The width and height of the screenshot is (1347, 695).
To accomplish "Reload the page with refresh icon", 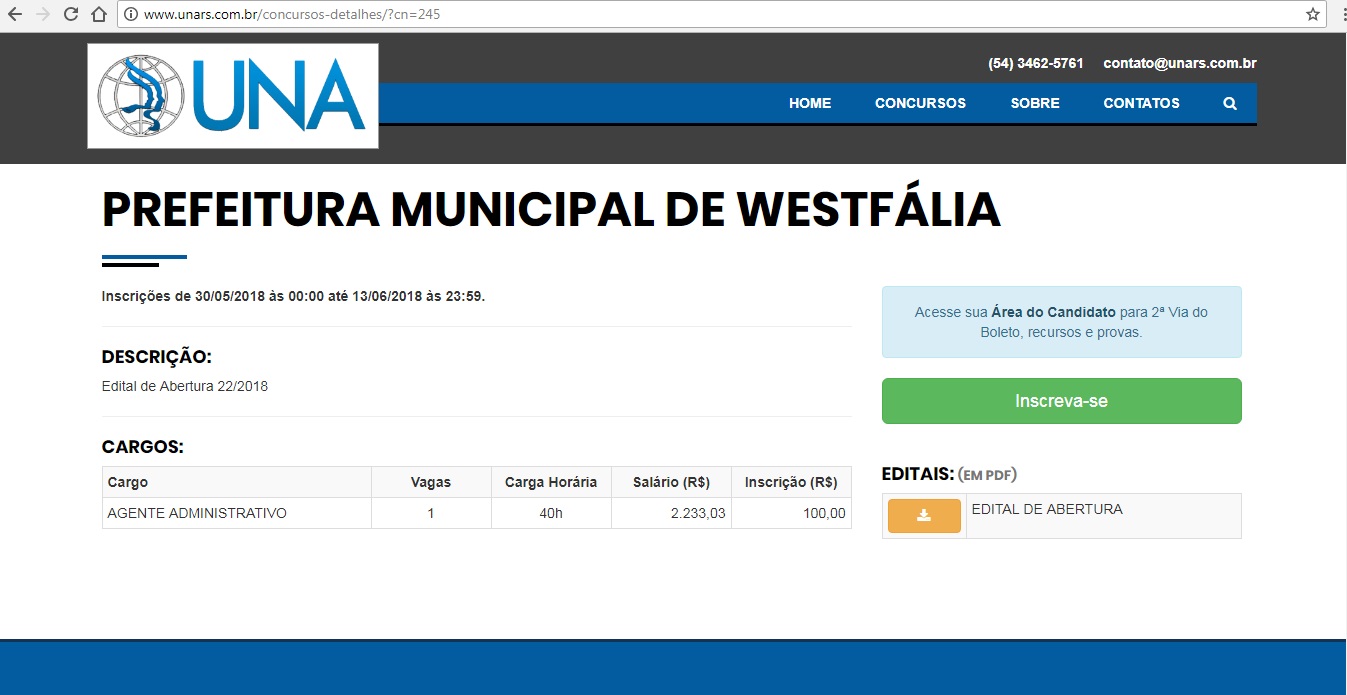I will pos(71,15).
